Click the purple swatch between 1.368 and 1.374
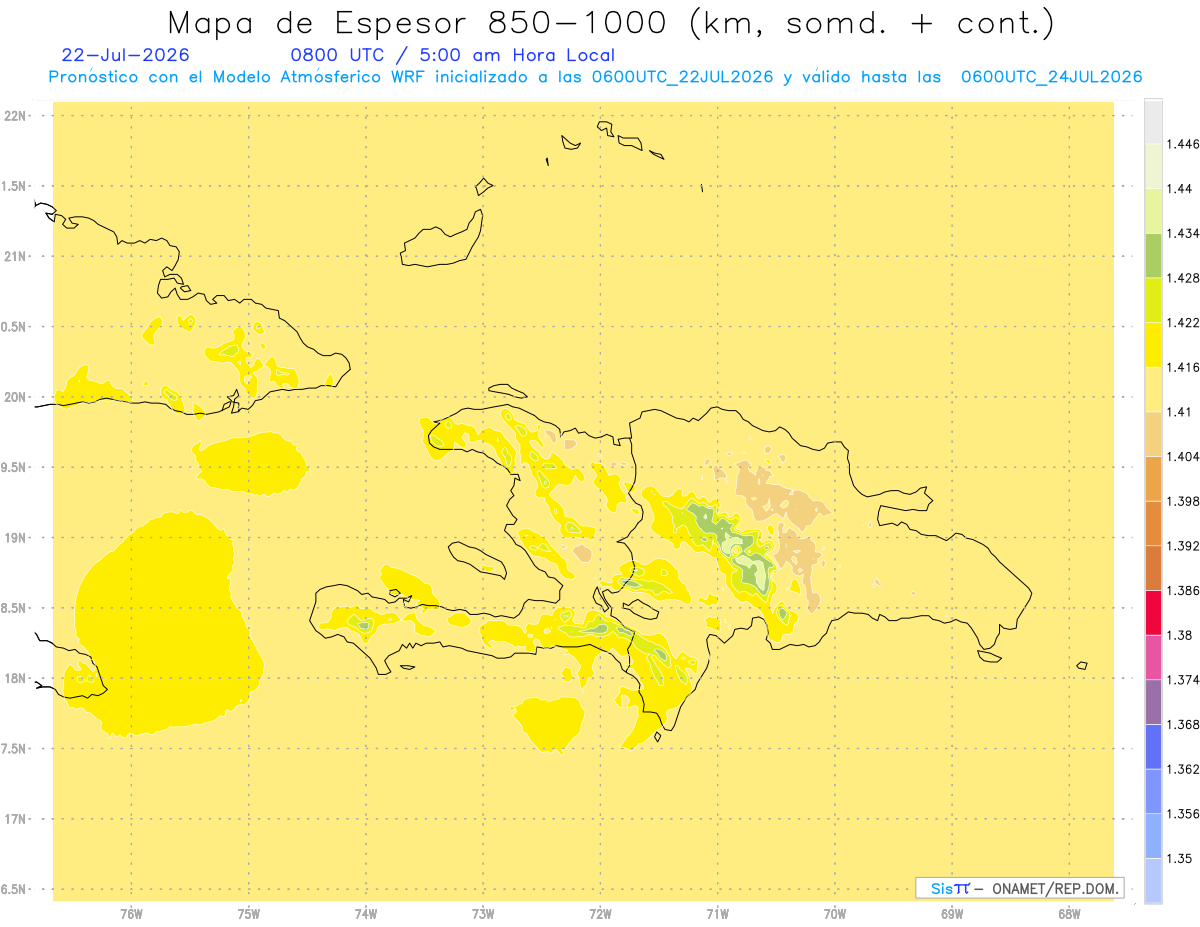This screenshot has height=927, width=1200. (1153, 701)
